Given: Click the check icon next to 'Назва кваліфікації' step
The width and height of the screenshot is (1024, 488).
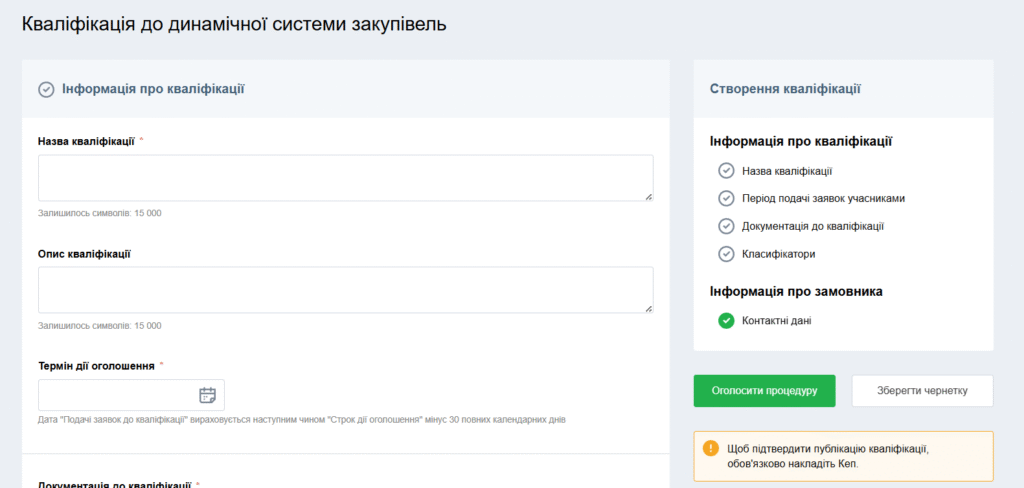Looking at the screenshot, I should [726, 171].
